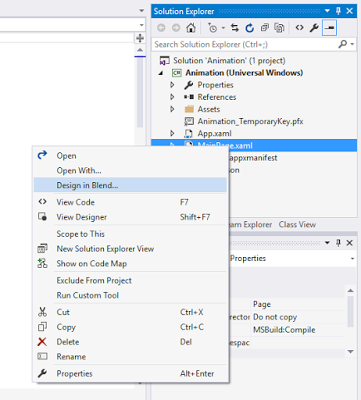Expand the Assets folder
This screenshot has height=400, width=361.
point(172,109)
